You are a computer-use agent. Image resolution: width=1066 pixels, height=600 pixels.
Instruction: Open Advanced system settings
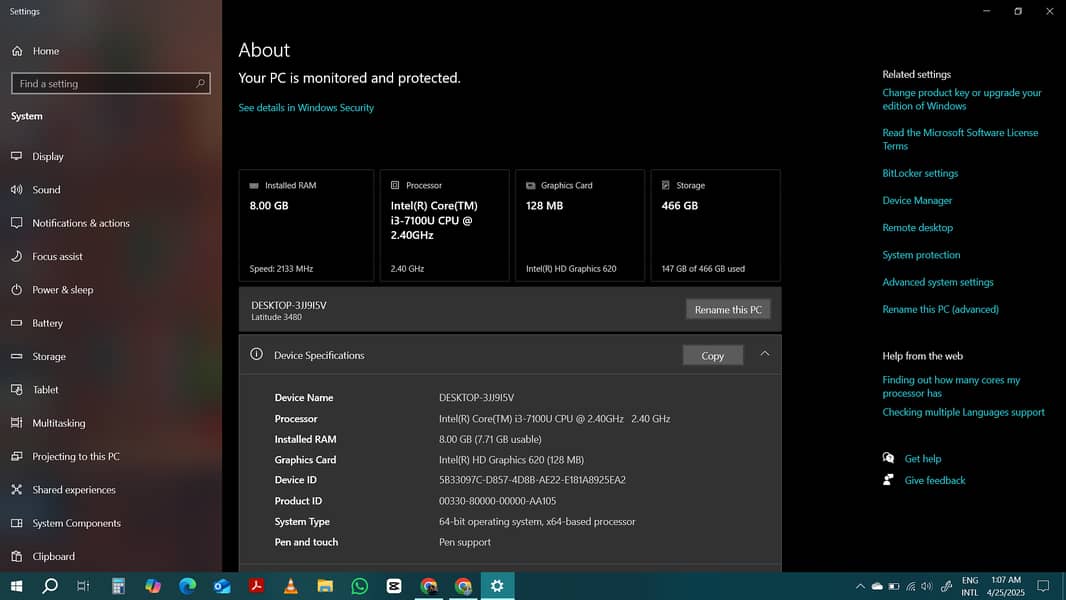click(x=938, y=282)
